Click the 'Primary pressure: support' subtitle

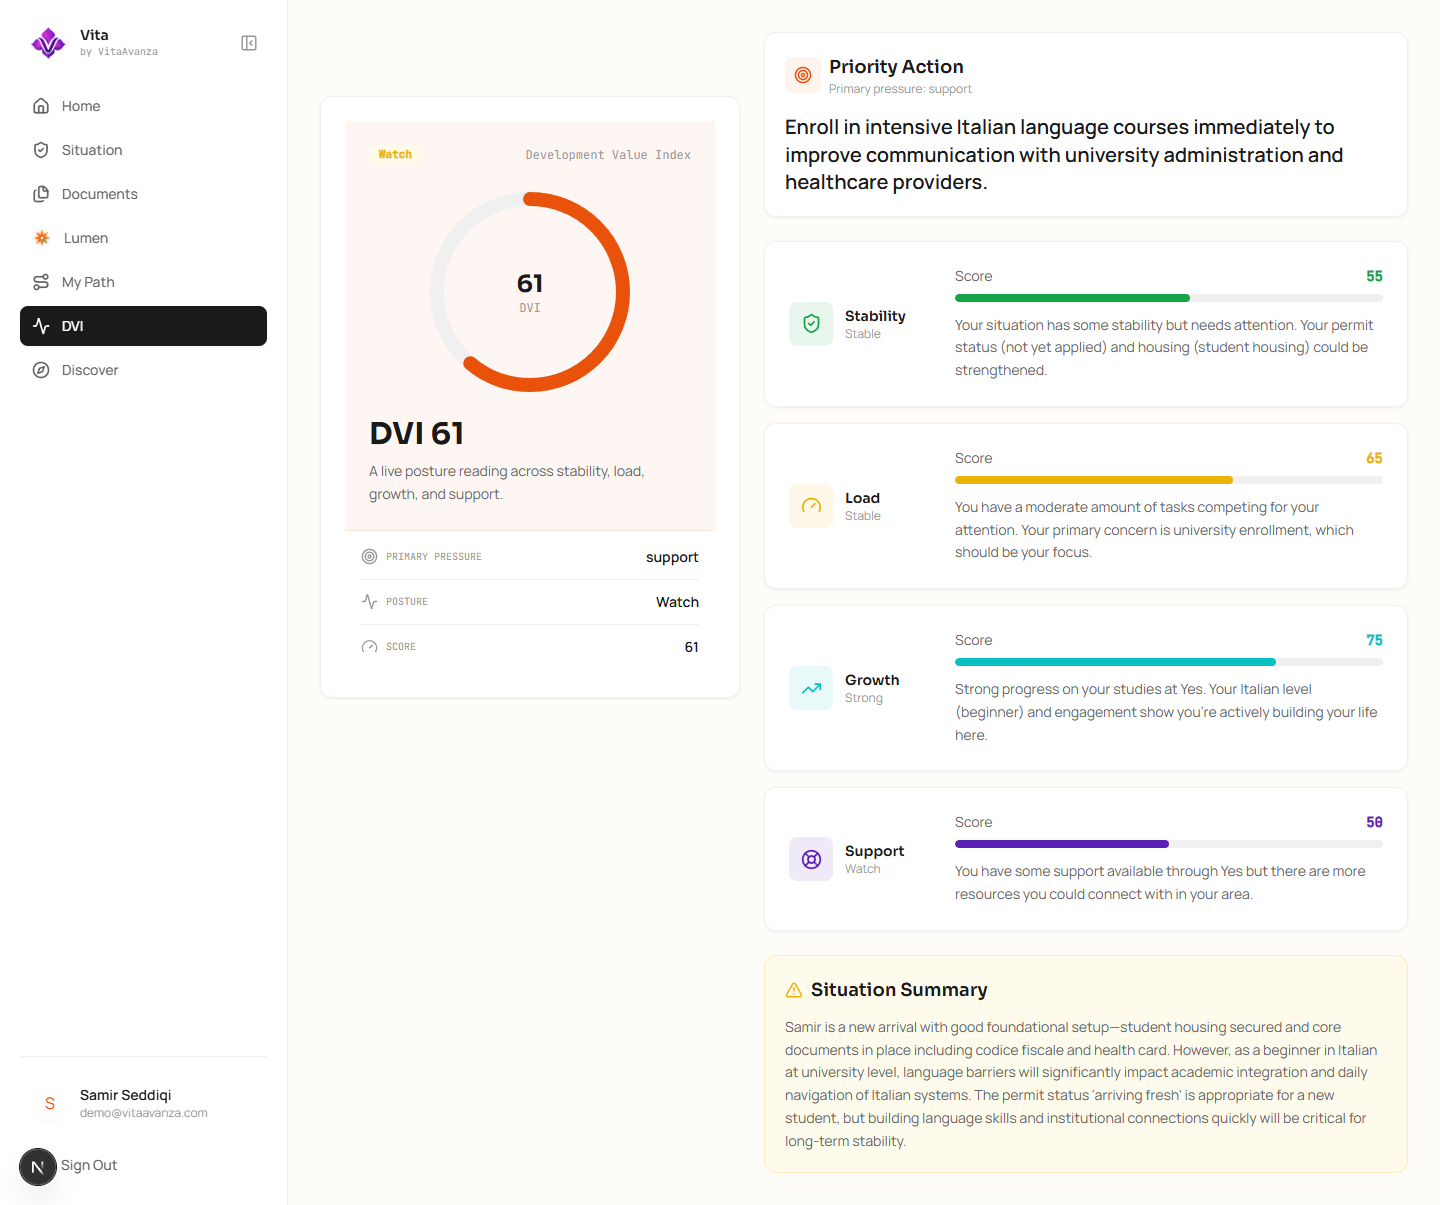point(900,89)
